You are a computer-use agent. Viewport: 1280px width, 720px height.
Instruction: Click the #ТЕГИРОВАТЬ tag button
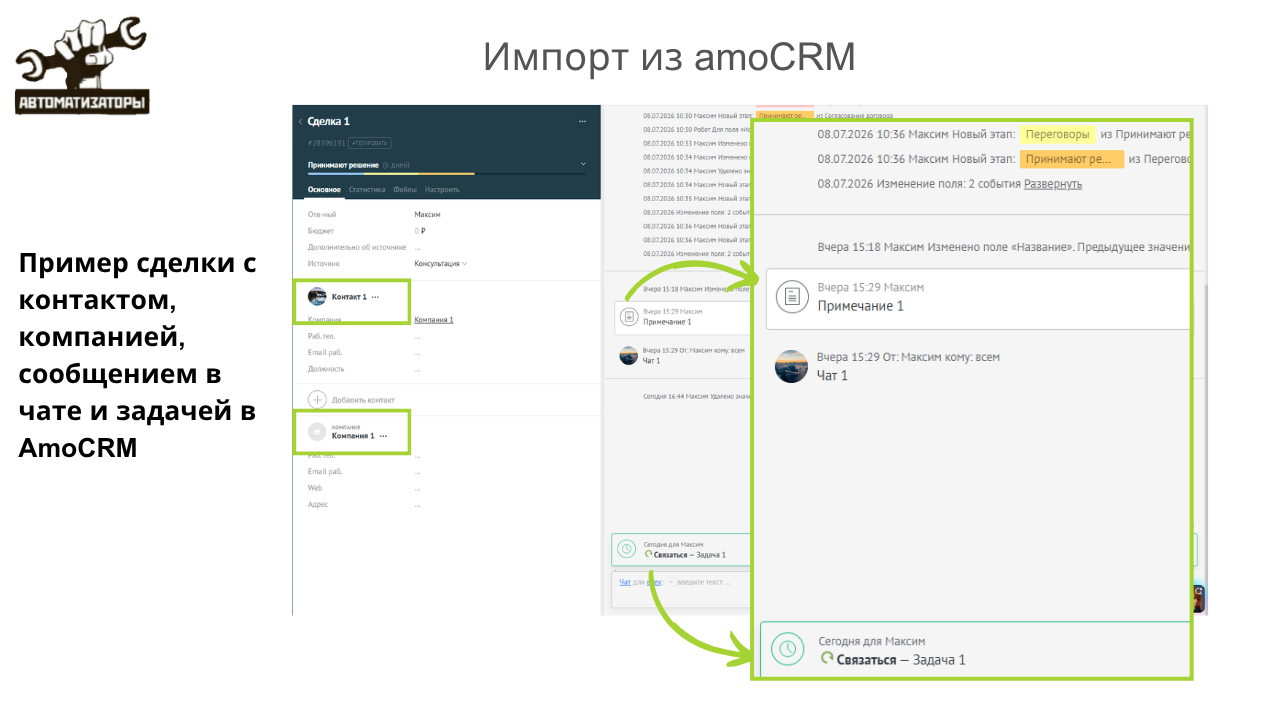click(x=370, y=143)
